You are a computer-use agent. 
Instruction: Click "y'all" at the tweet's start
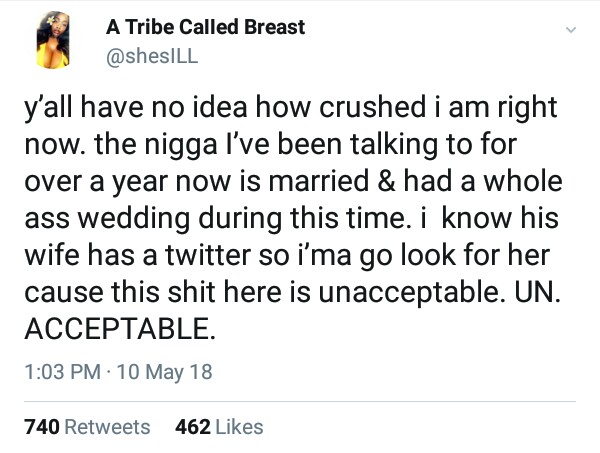[x=46, y=108]
